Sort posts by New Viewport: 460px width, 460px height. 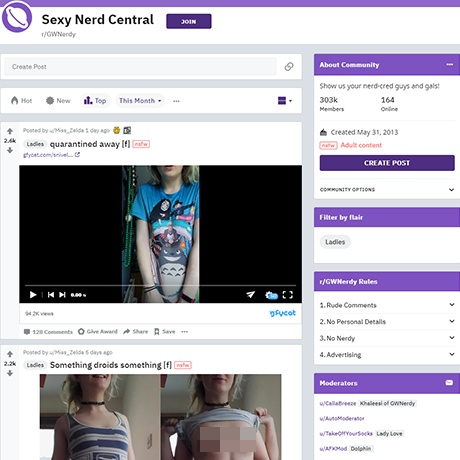click(x=58, y=101)
